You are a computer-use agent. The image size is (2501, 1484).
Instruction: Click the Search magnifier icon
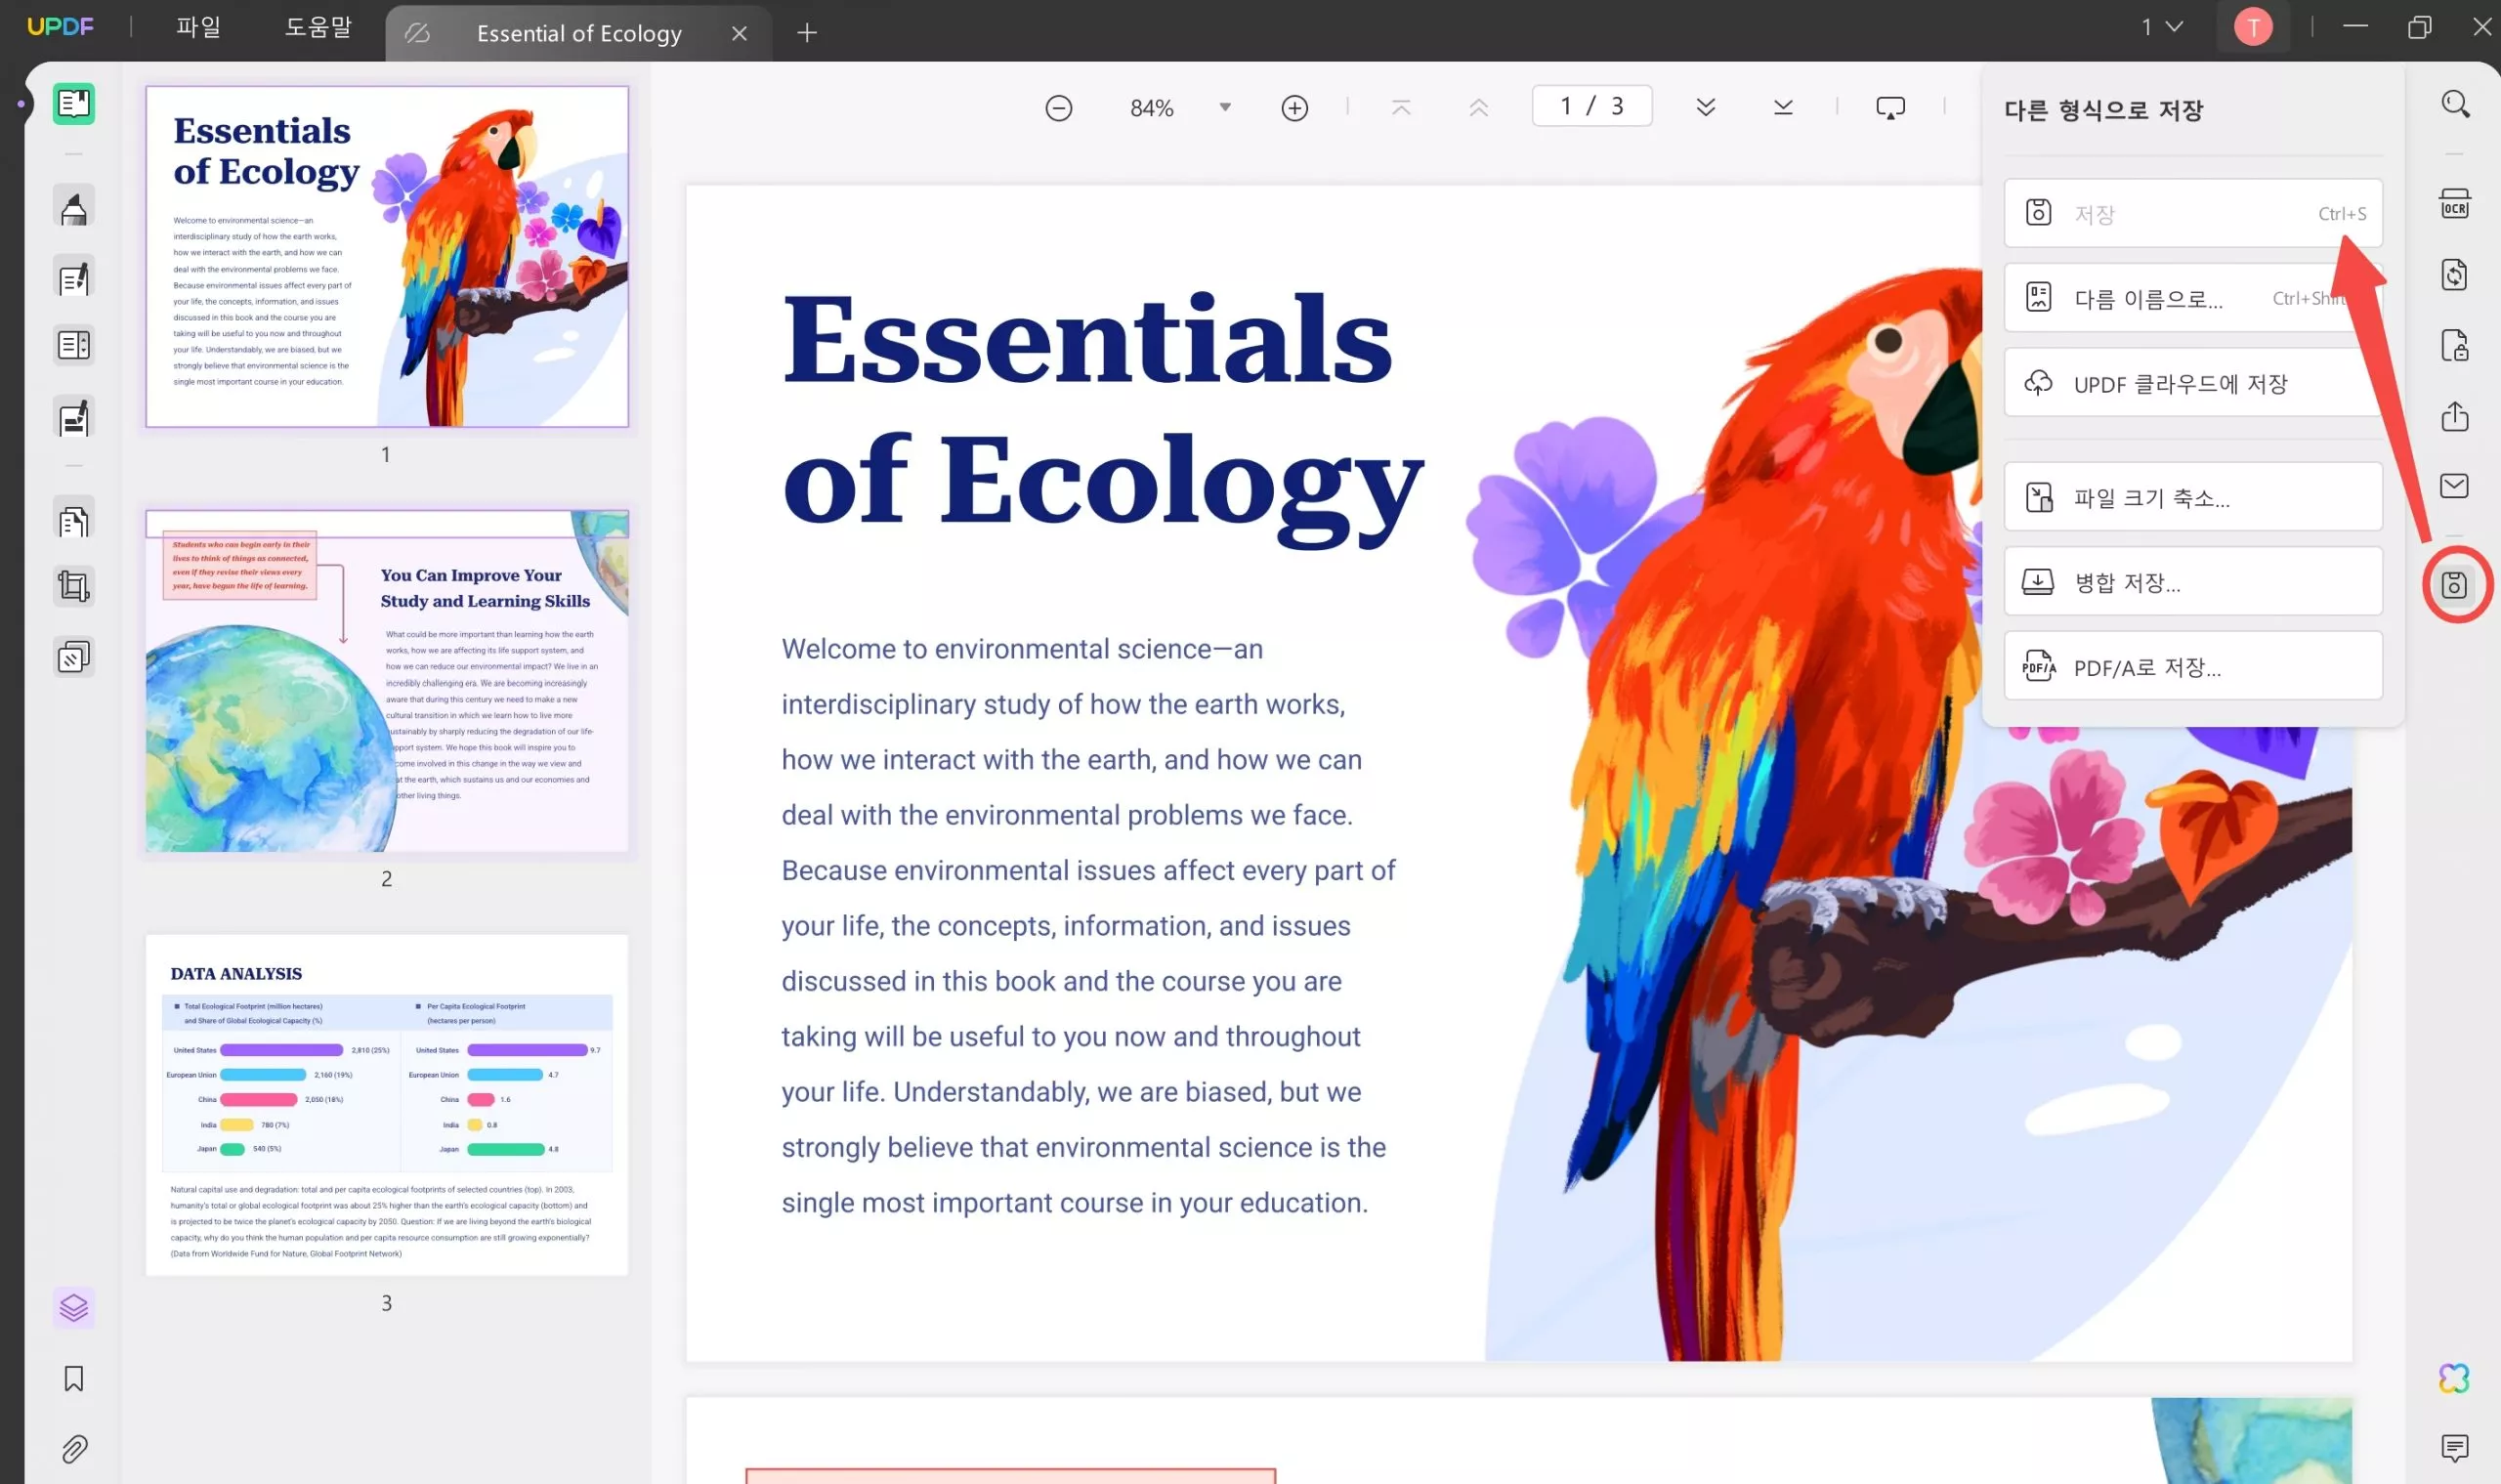2455,104
